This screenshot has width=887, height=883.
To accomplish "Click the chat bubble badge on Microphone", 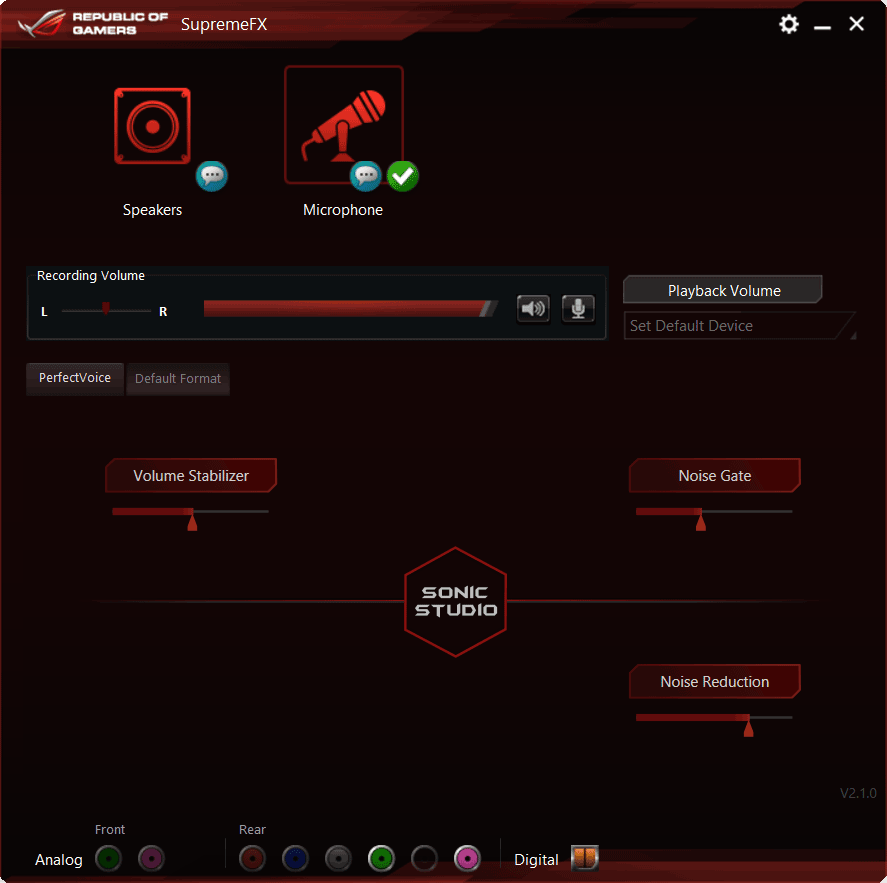I will (x=365, y=176).
